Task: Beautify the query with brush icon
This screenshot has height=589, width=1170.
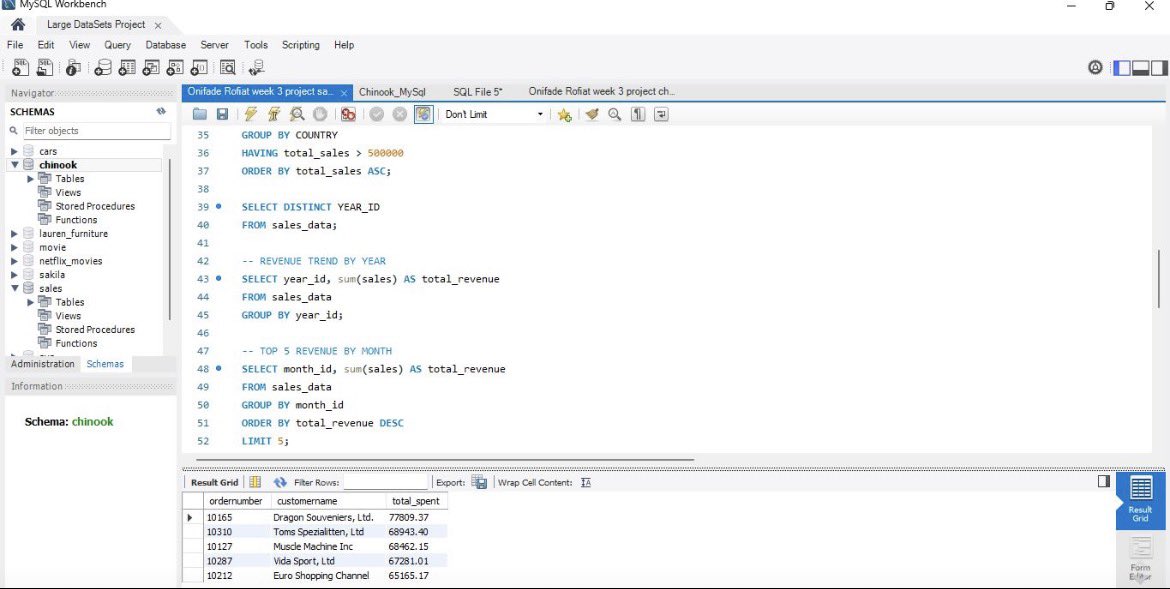Action: pos(592,114)
